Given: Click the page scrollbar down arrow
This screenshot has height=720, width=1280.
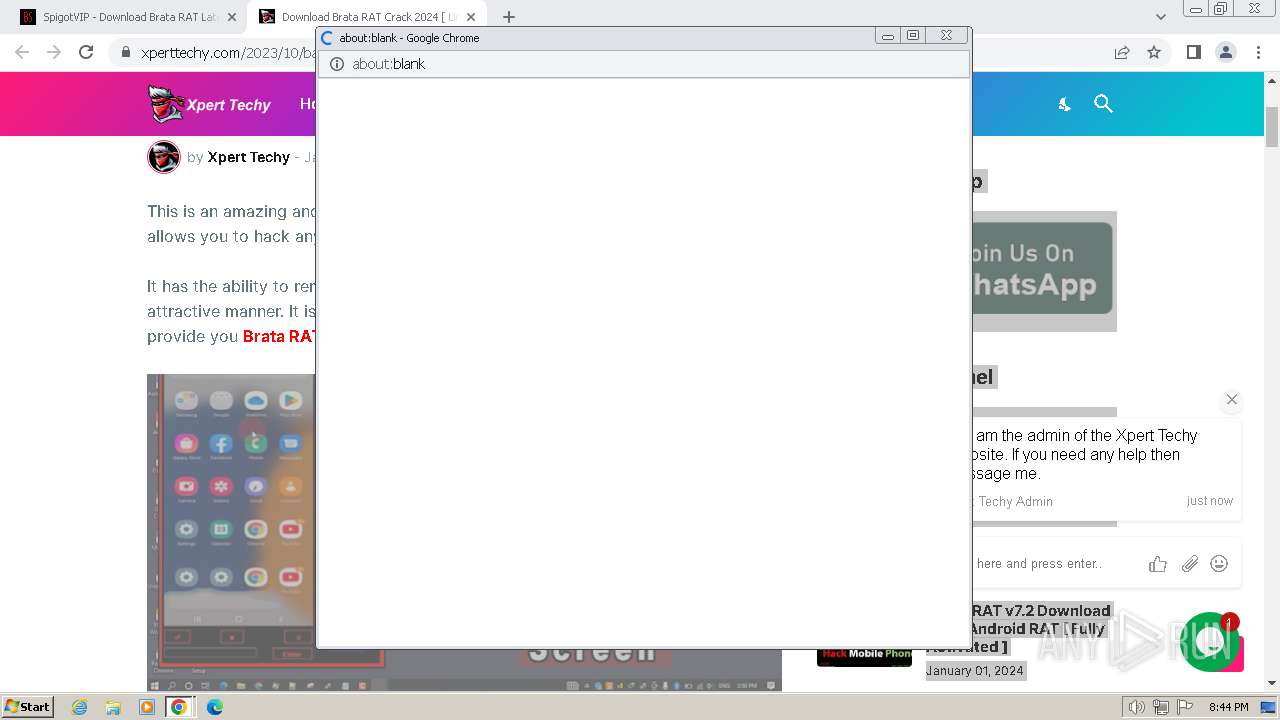Looking at the screenshot, I should pyautogui.click(x=1272, y=684).
